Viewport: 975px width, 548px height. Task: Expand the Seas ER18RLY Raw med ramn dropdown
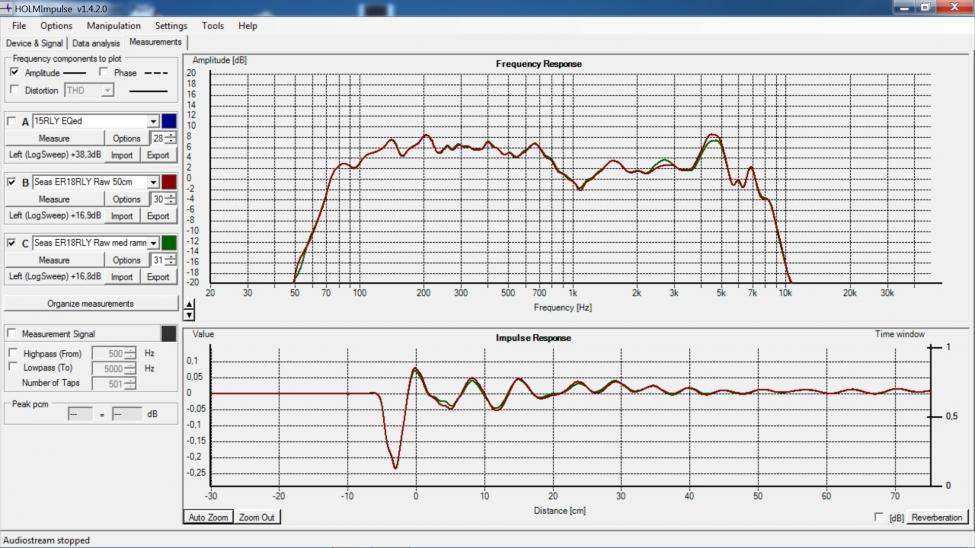(153, 243)
